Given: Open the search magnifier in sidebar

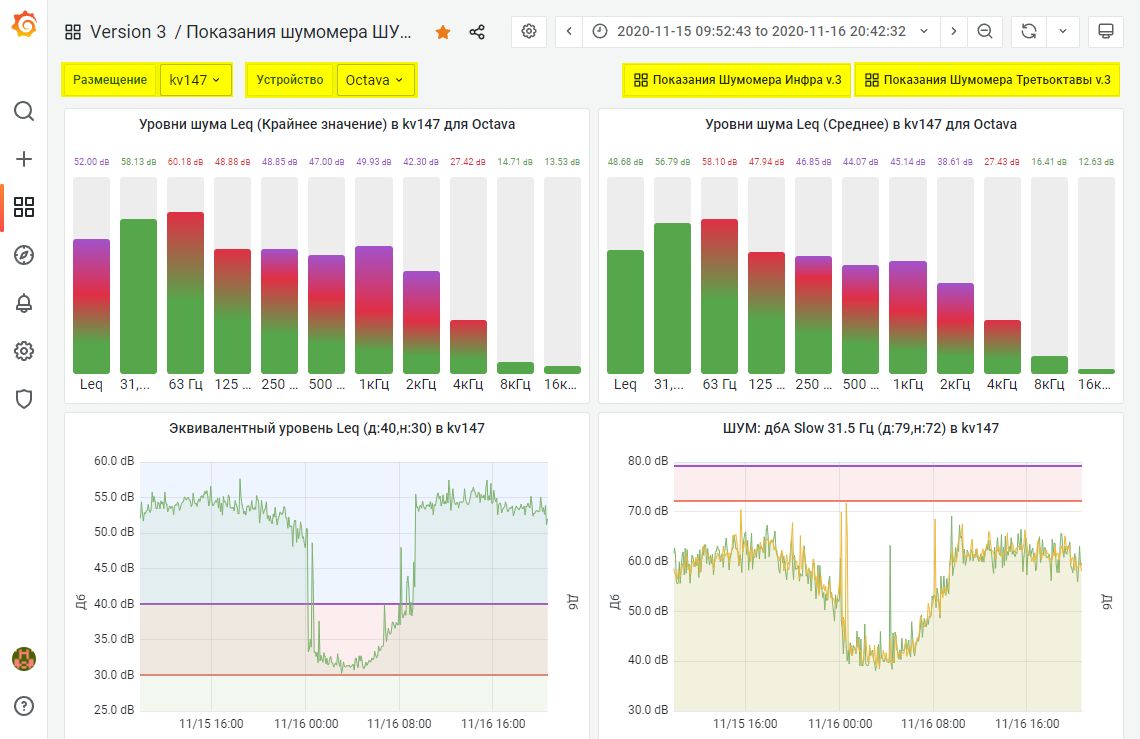Looking at the screenshot, I should point(24,110).
